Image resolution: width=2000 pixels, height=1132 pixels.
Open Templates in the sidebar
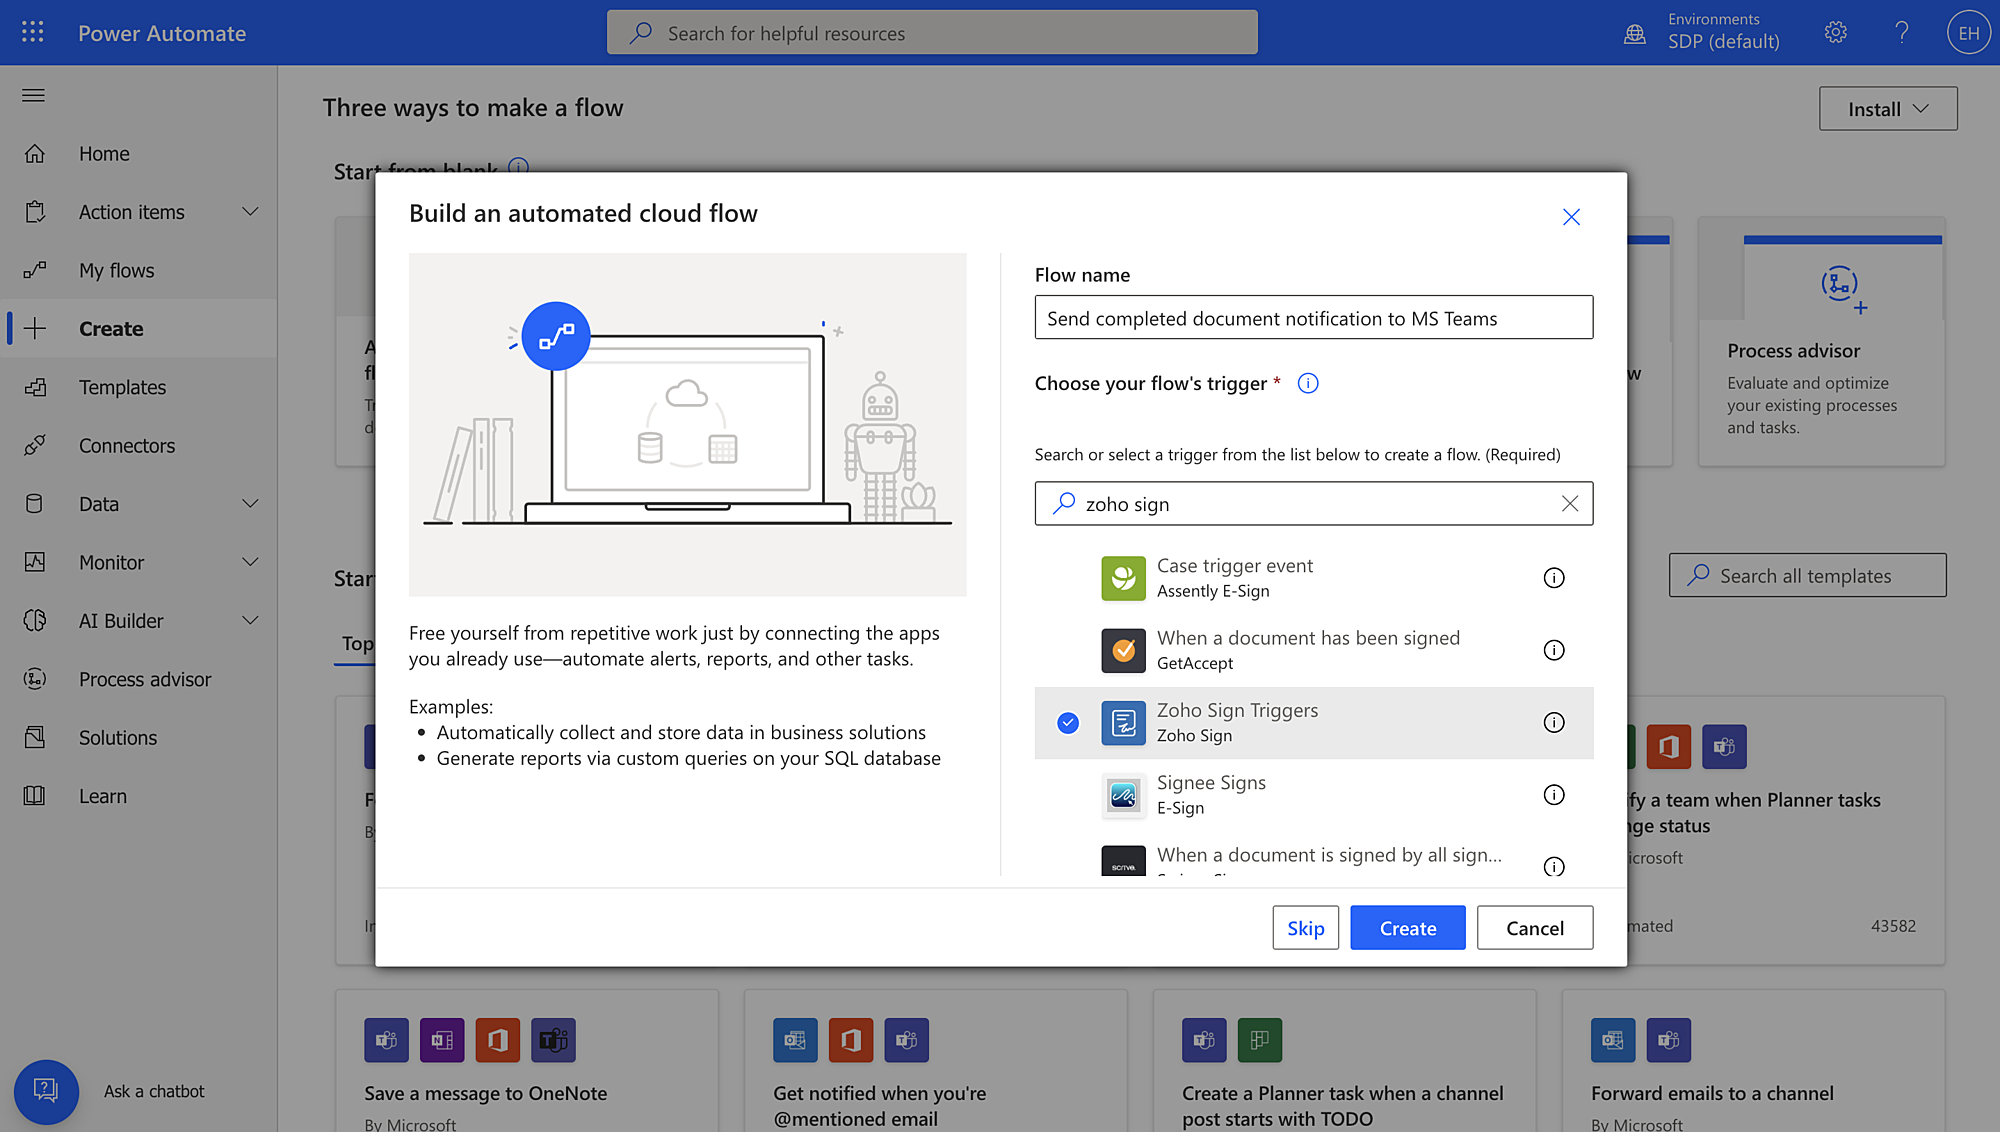point(139,387)
